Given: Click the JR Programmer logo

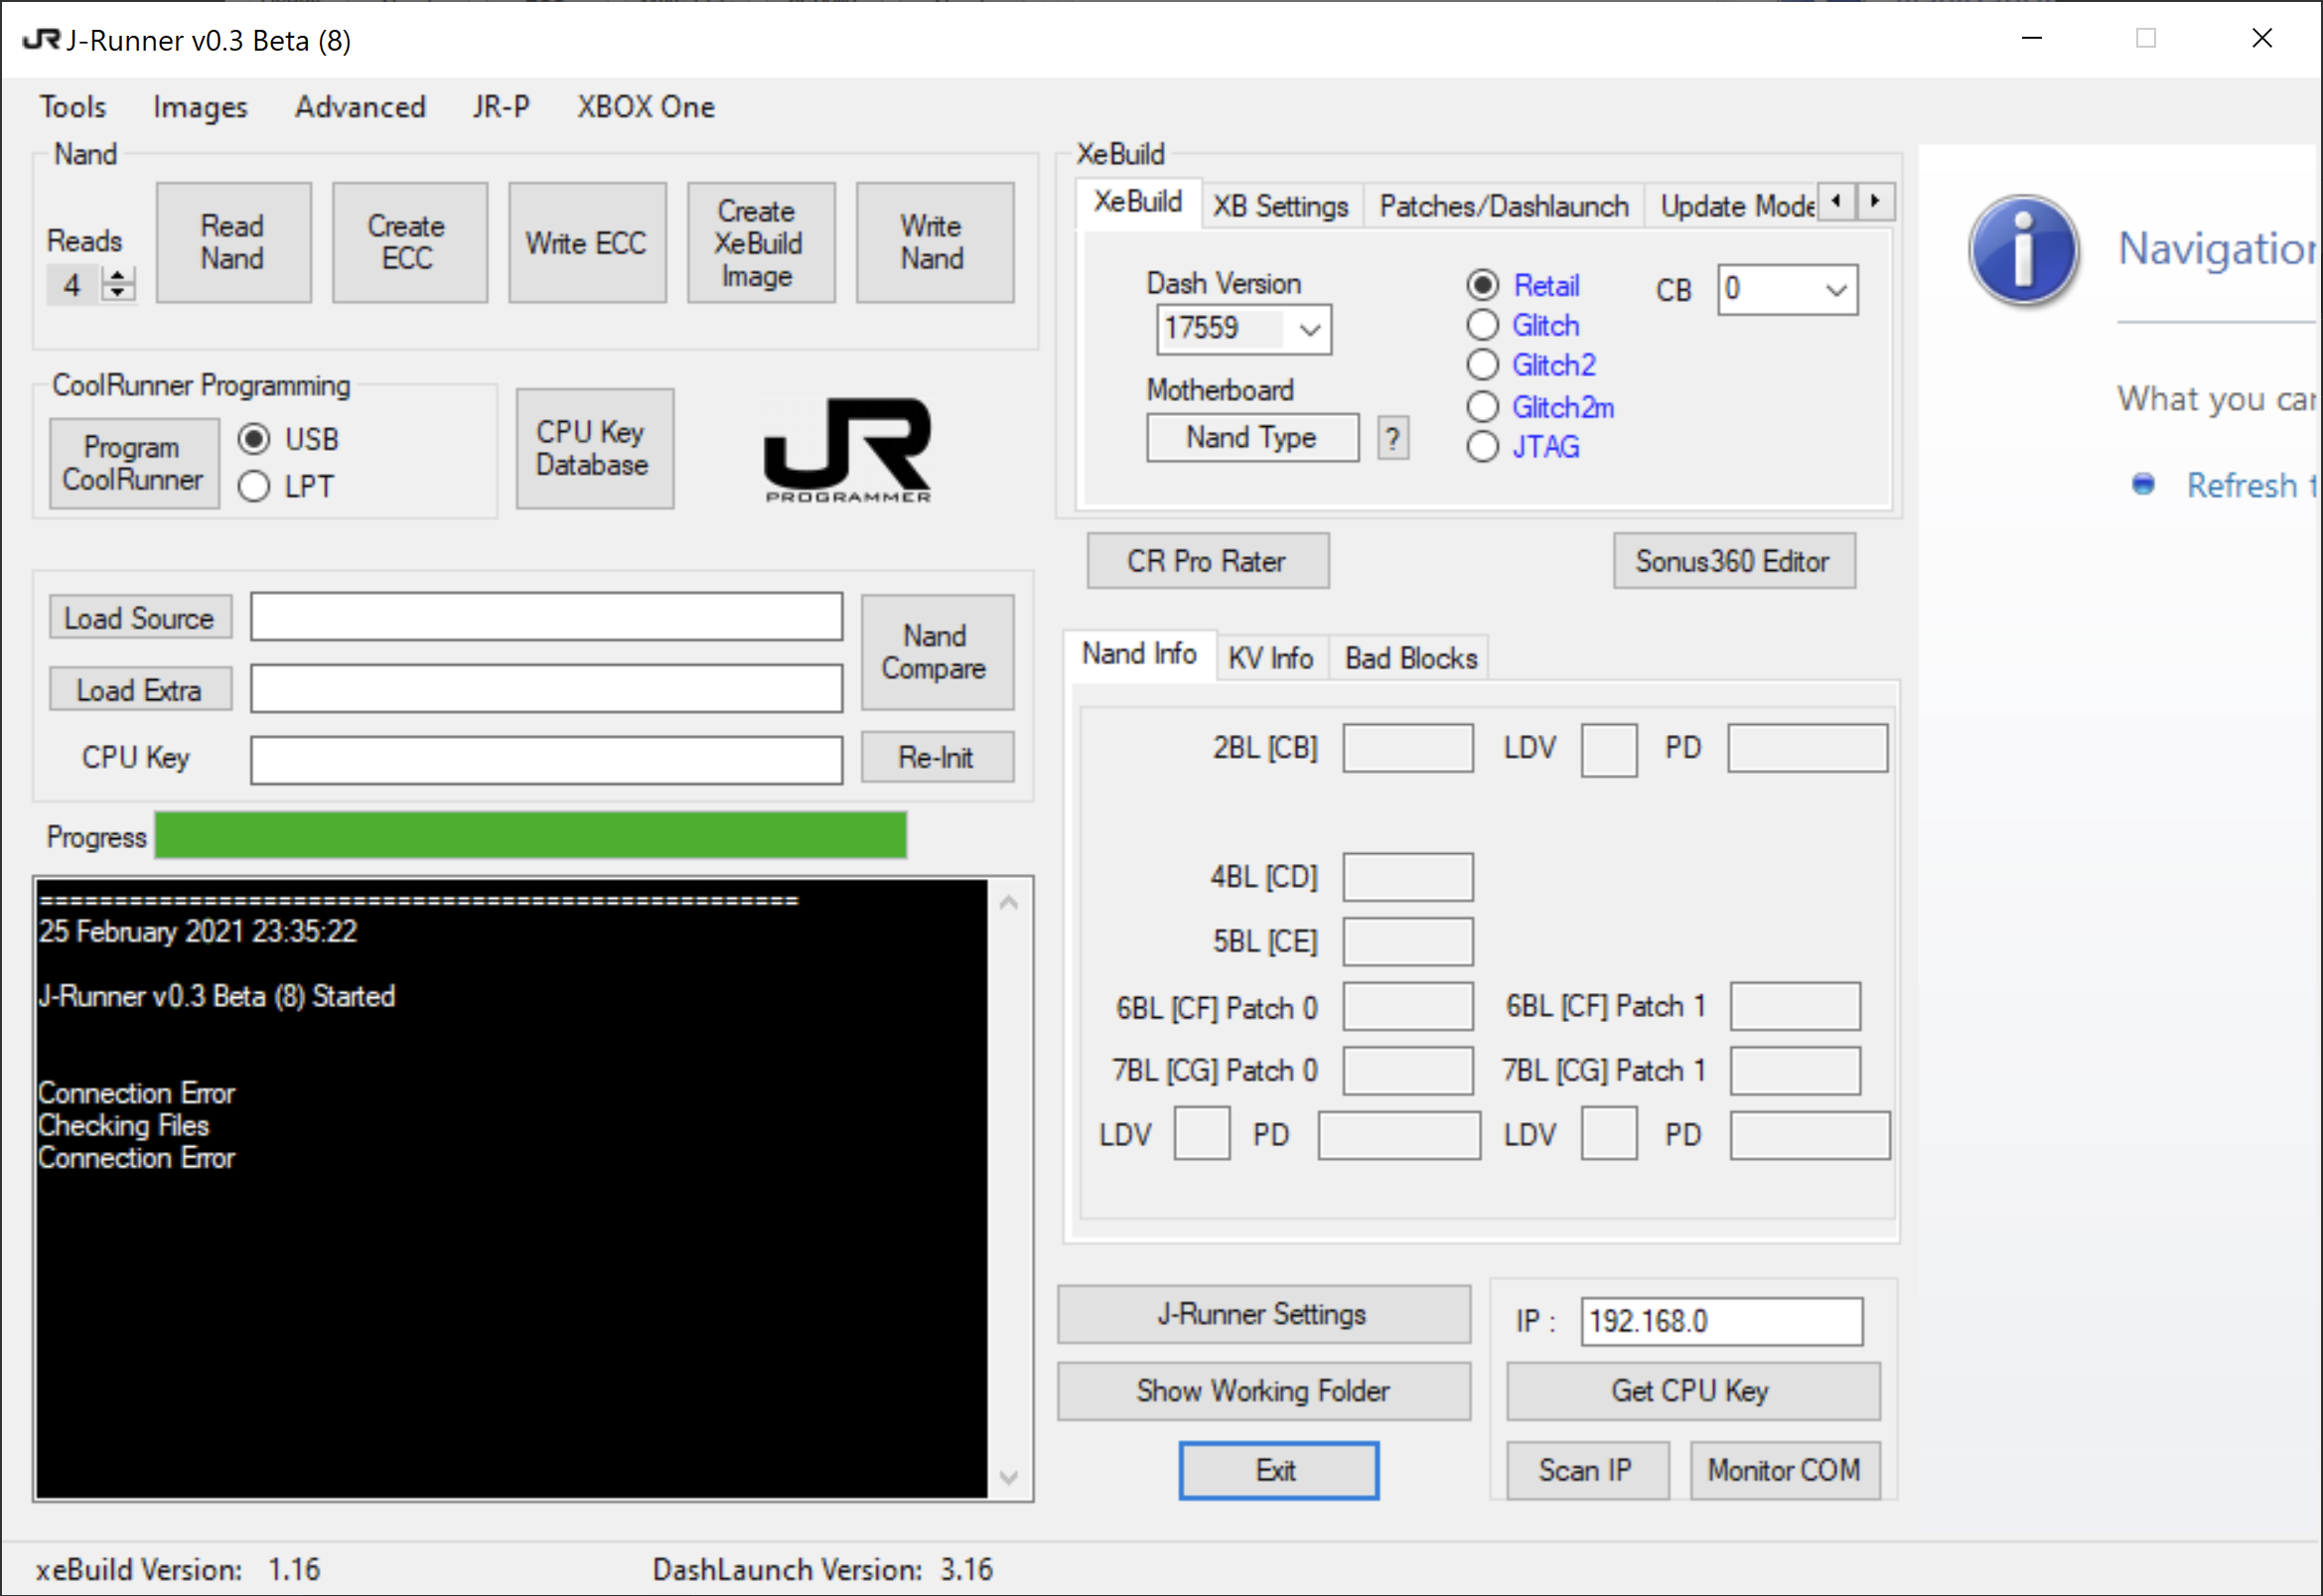Looking at the screenshot, I should coord(847,449).
